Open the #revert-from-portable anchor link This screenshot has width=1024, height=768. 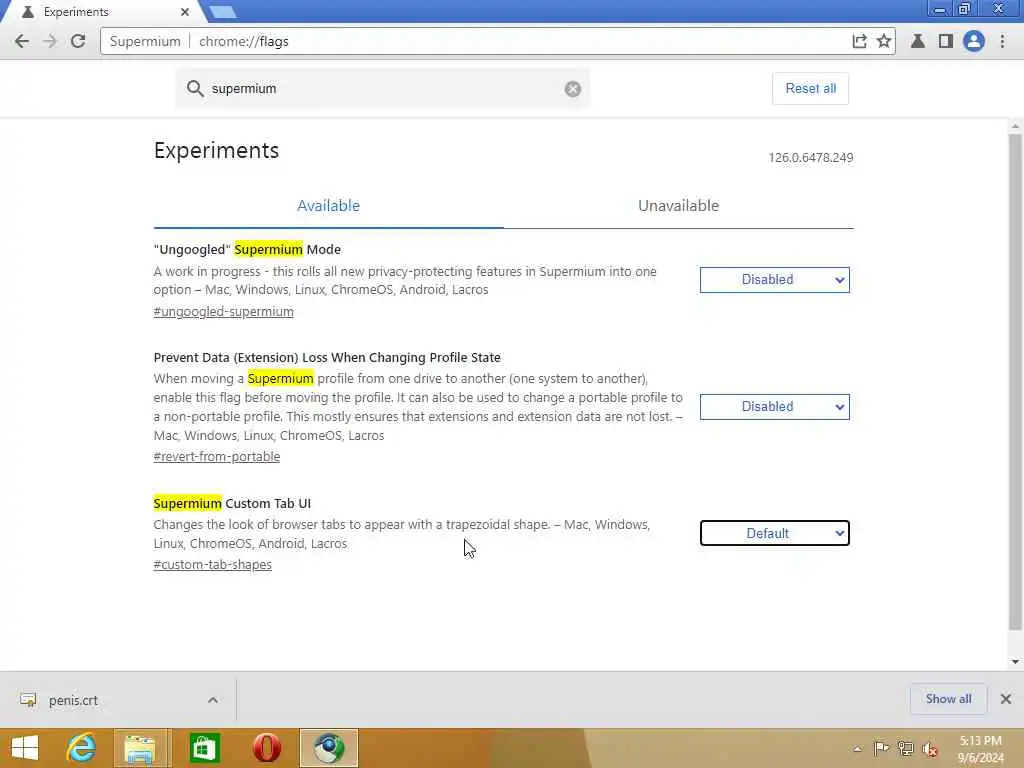click(x=217, y=456)
